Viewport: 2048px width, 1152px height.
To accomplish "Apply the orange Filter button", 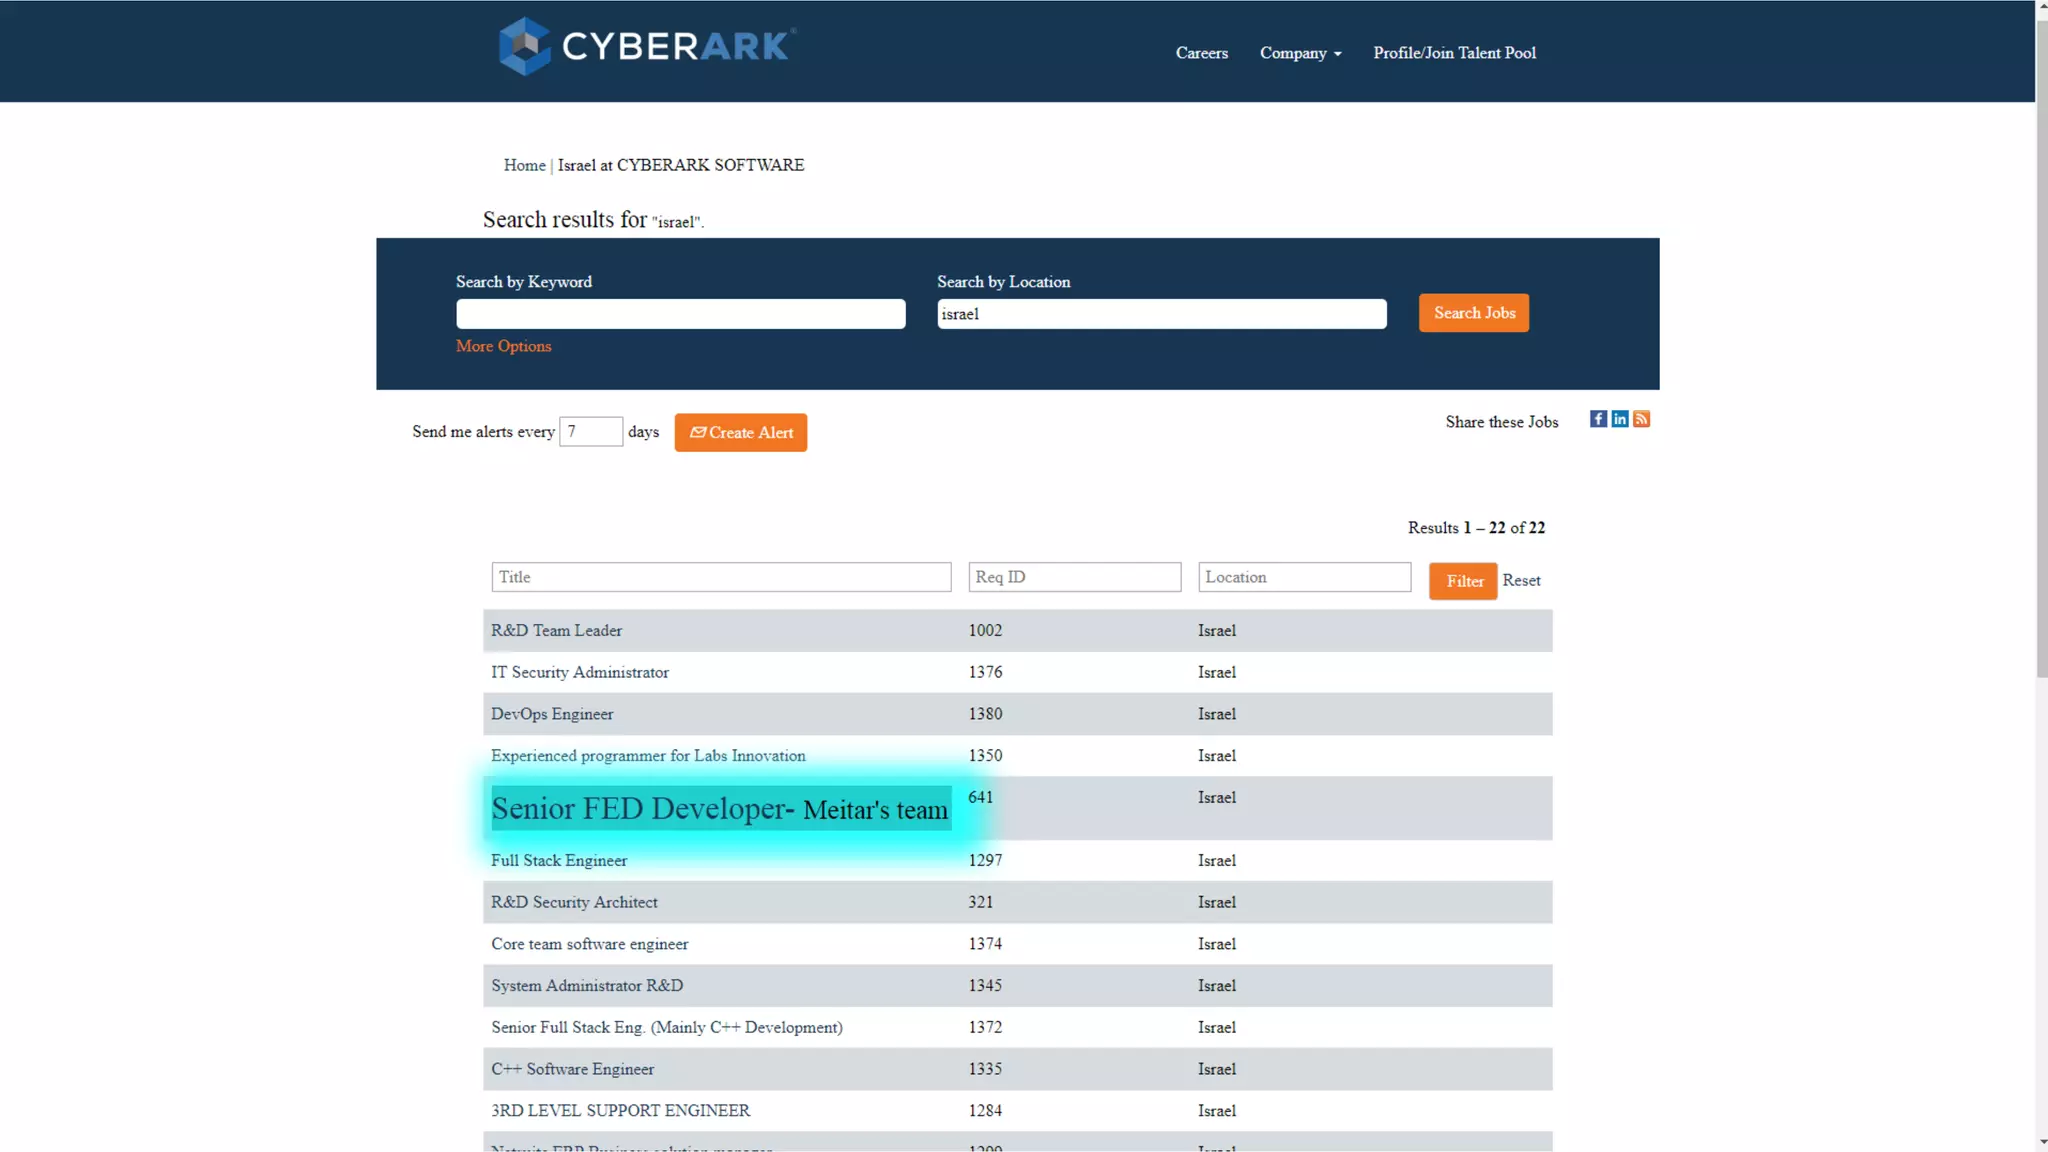I will [1463, 581].
